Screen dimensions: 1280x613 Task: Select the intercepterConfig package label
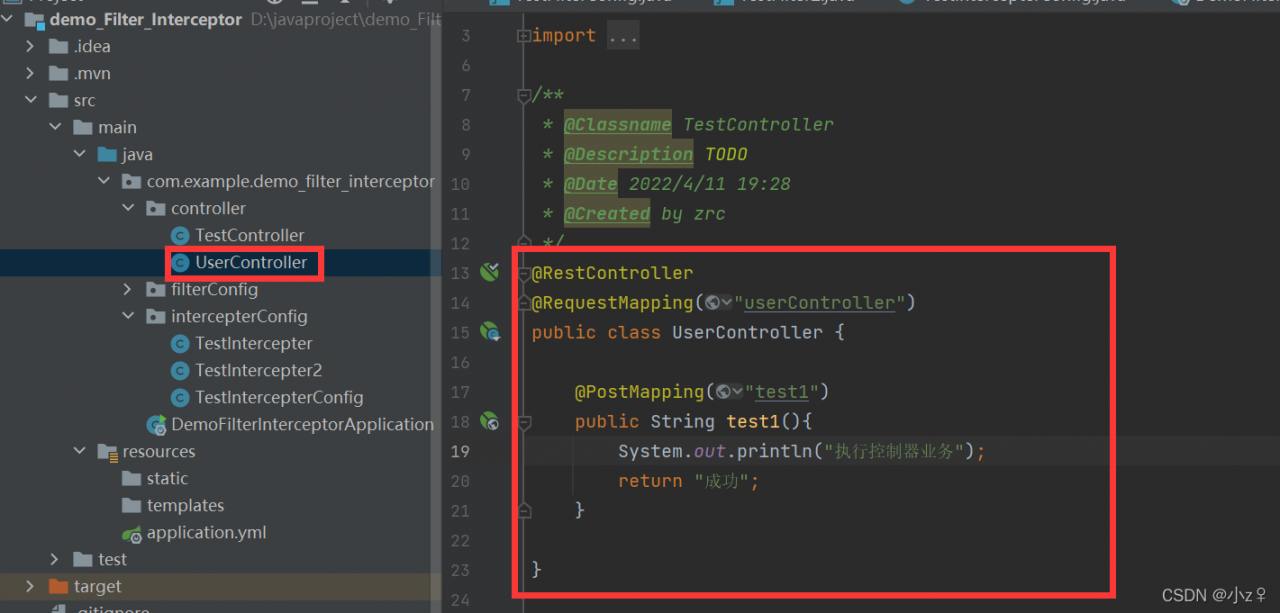click(x=239, y=317)
